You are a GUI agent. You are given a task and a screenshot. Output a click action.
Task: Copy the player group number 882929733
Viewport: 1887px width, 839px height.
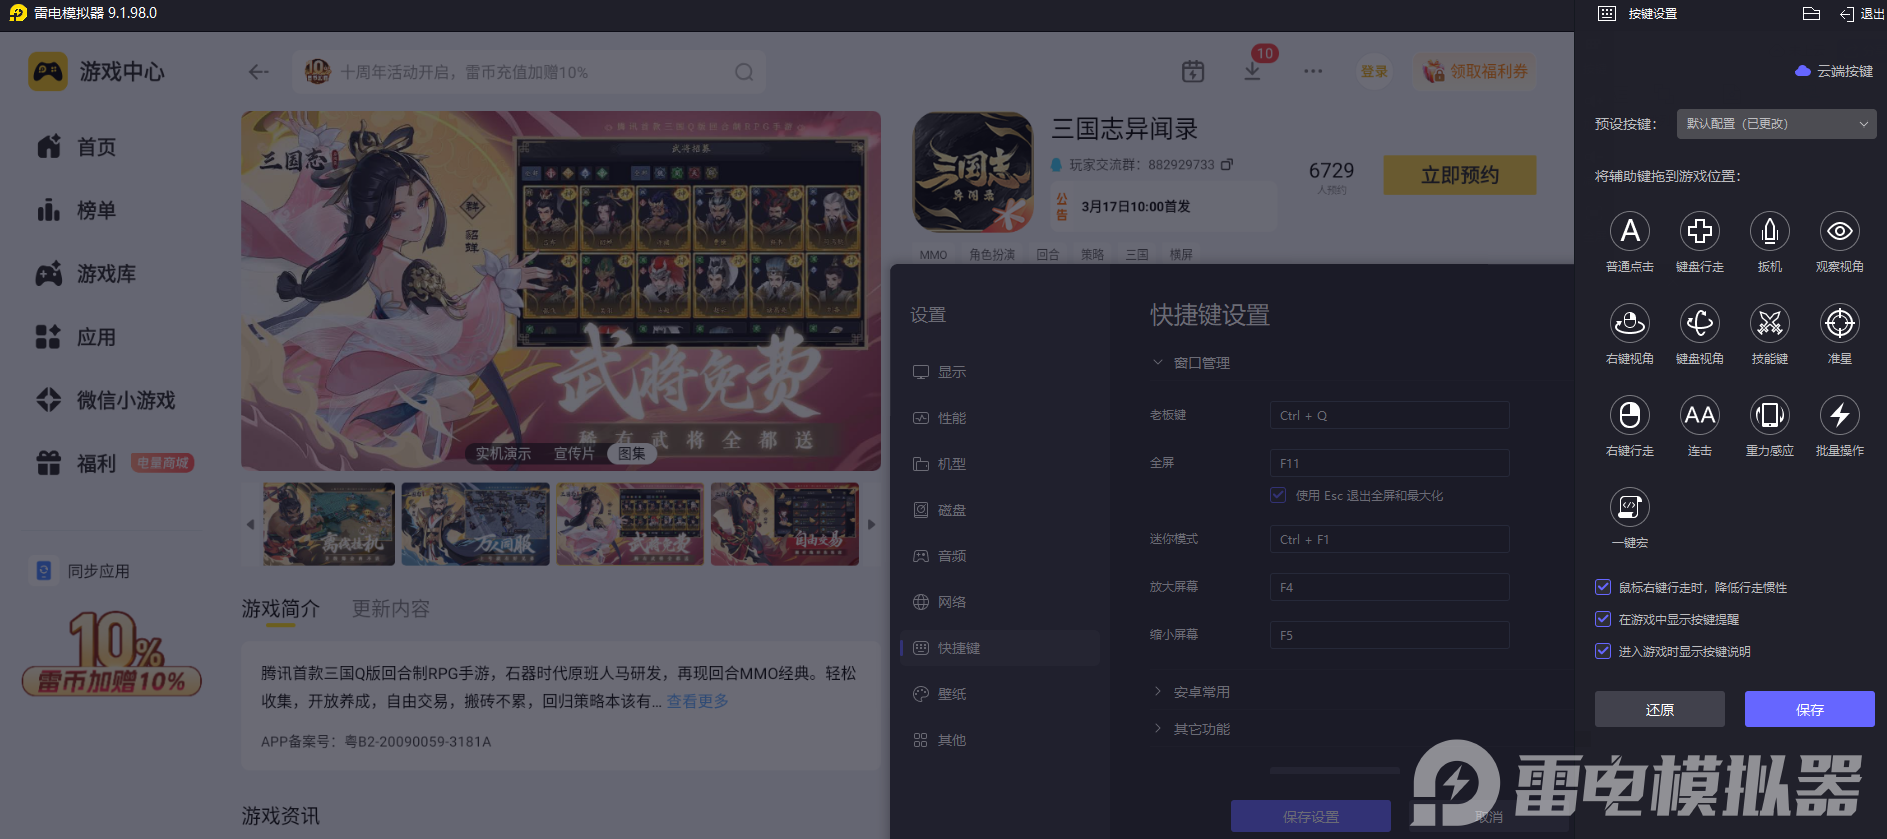1227,164
